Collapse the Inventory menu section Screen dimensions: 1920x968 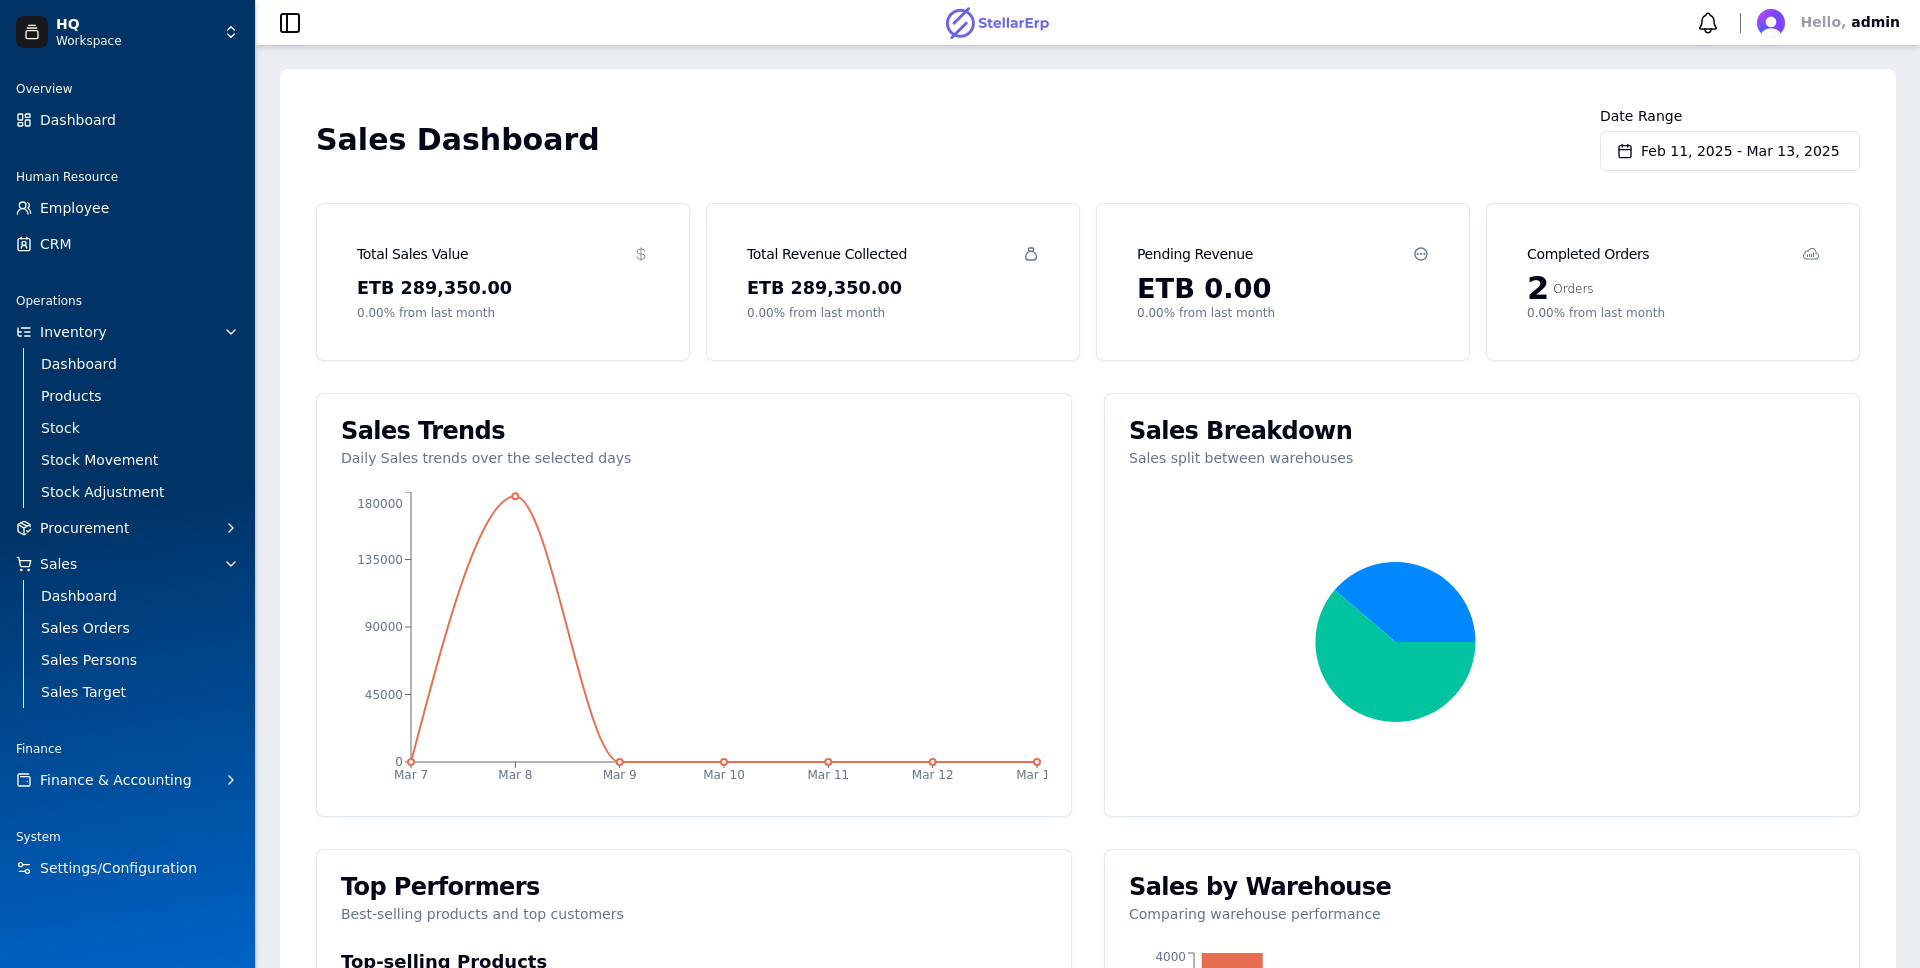(x=230, y=332)
